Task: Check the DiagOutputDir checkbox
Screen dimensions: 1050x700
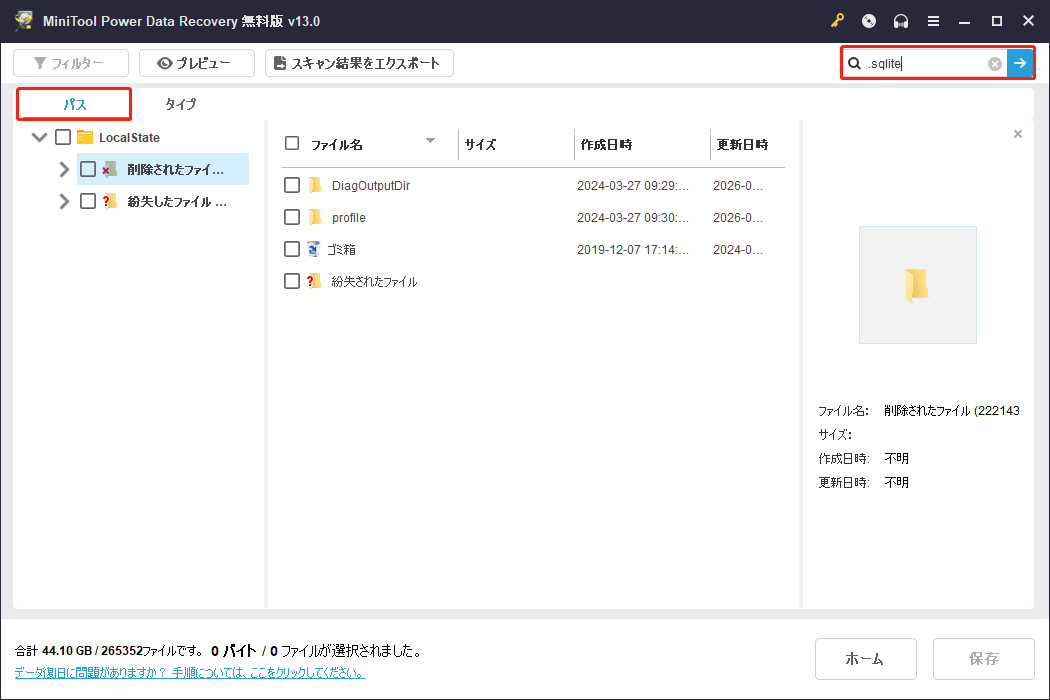Action: click(x=292, y=185)
